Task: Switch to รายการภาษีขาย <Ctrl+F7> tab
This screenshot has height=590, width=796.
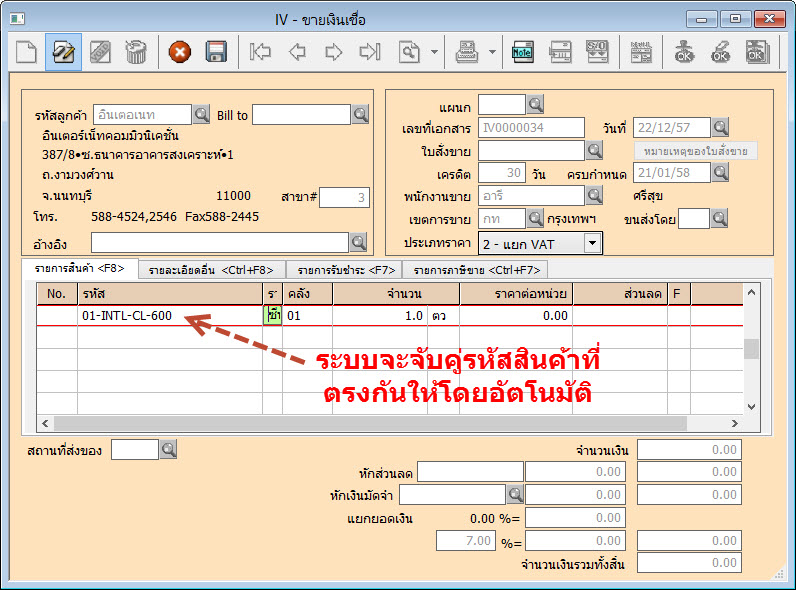Action: [476, 270]
